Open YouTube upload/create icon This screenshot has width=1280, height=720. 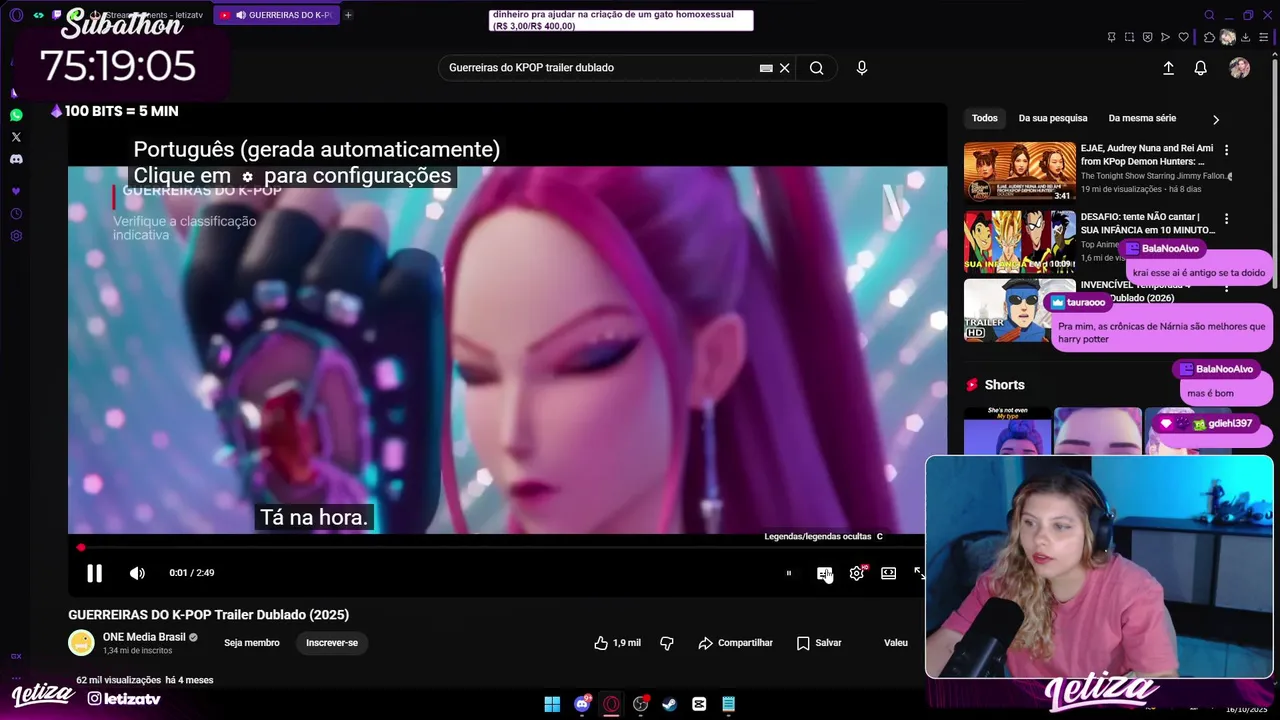(1168, 68)
